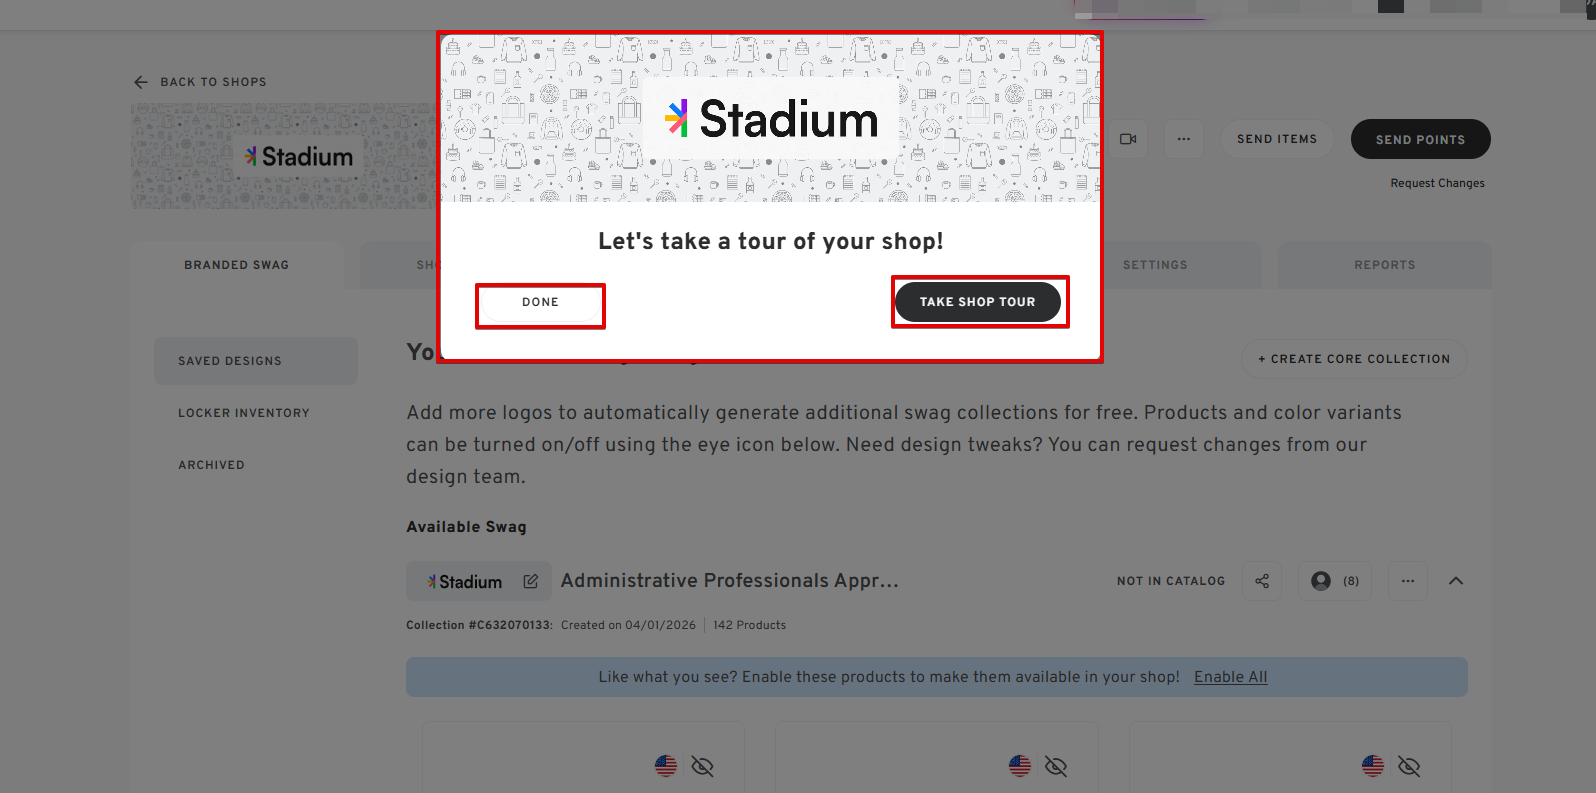Screen dimensions: 1596x793
Task: Click the Take Shop Tour button
Action: 978,302
